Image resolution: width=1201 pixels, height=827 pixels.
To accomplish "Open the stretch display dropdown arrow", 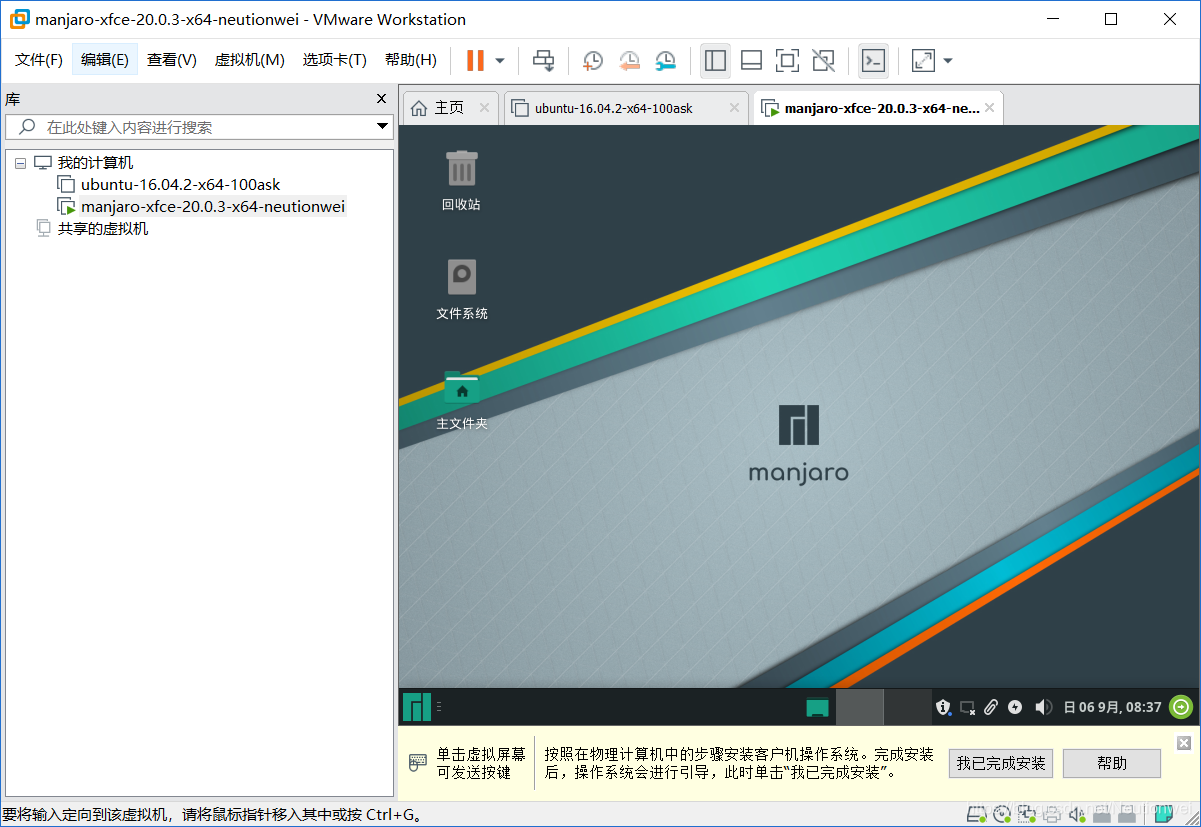I will 948,61.
